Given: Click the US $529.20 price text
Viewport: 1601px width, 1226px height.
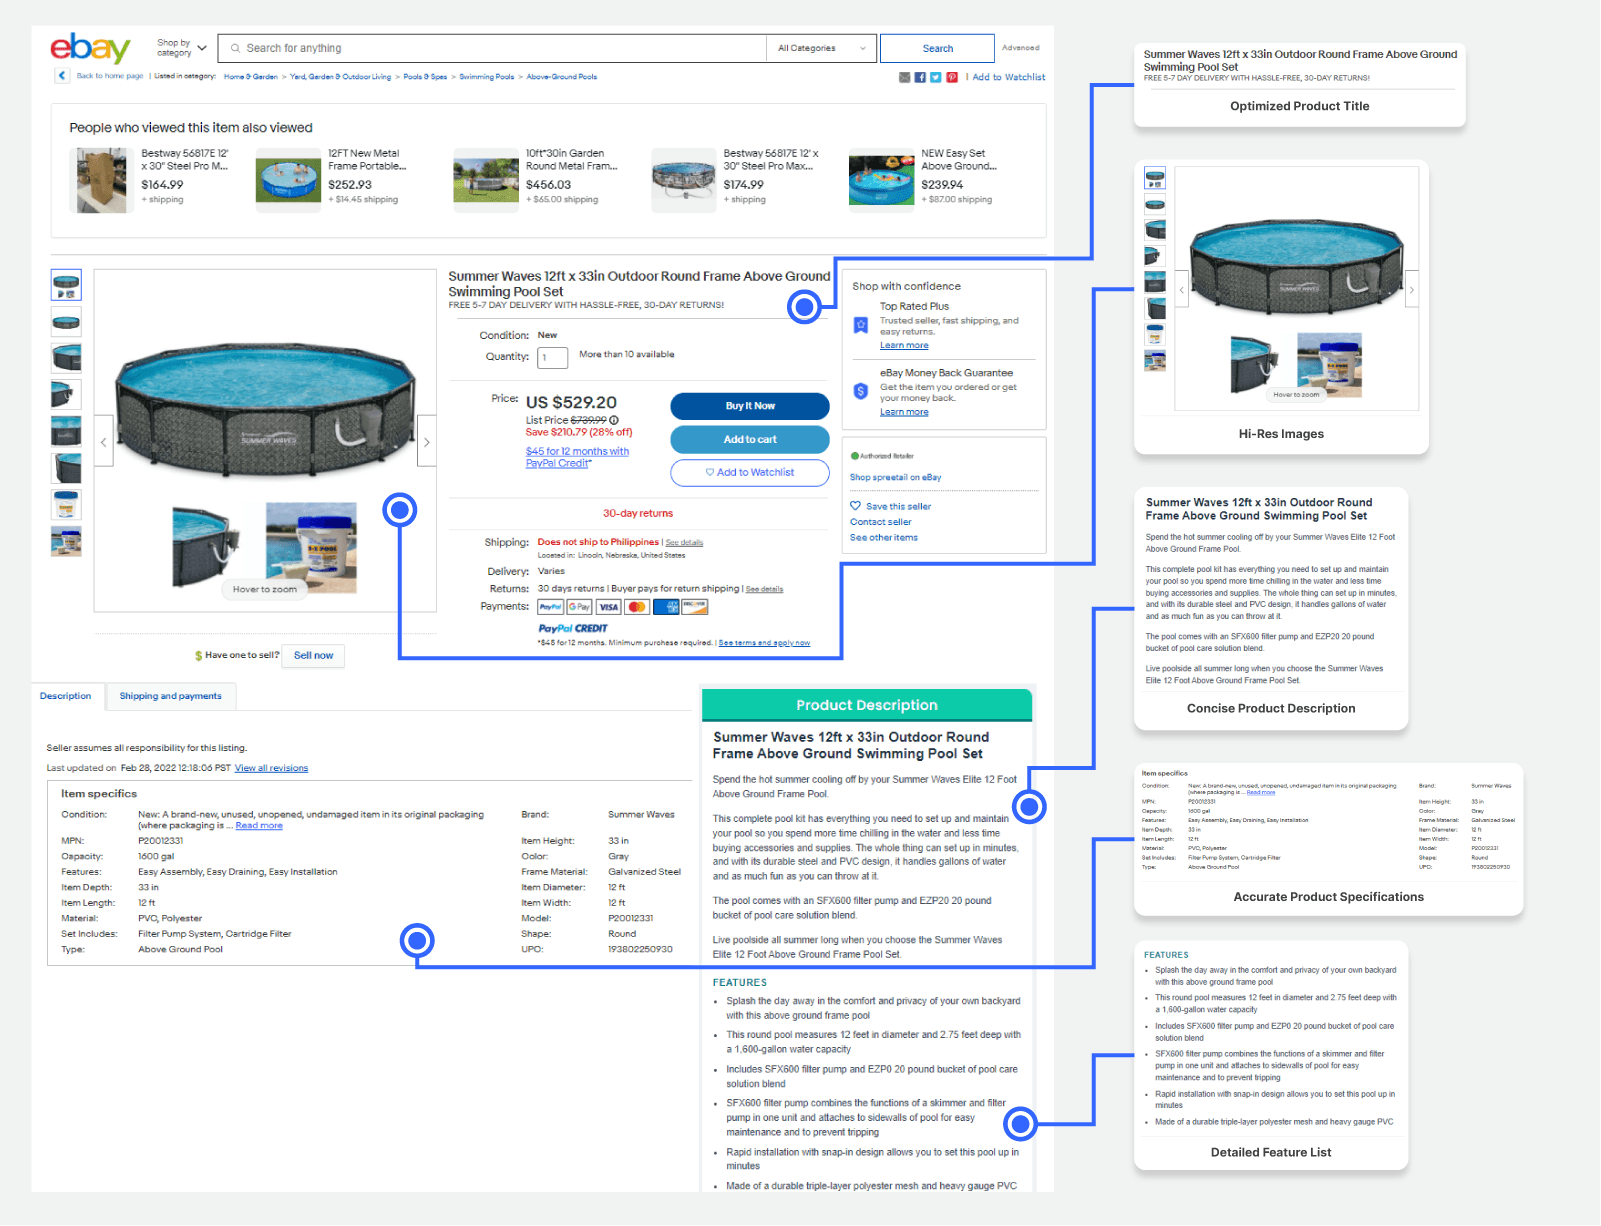Looking at the screenshot, I should click(571, 402).
